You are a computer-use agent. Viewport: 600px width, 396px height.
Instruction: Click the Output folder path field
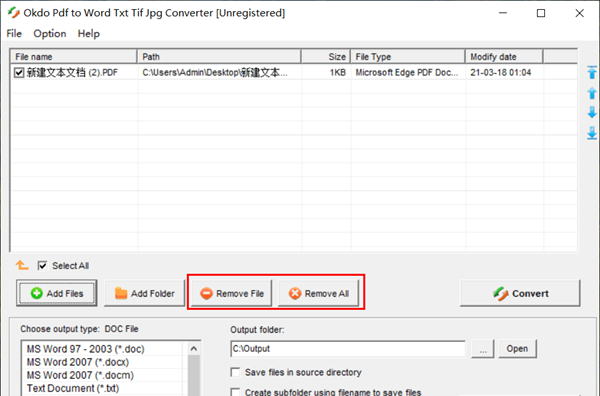click(348, 349)
